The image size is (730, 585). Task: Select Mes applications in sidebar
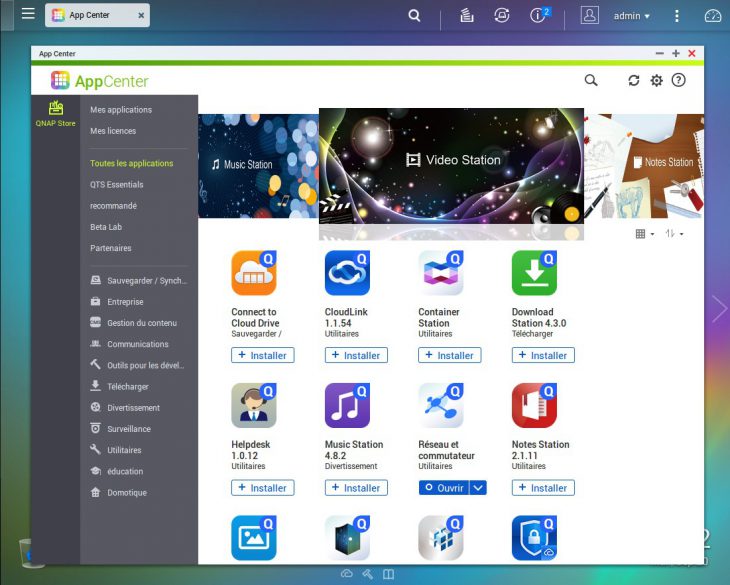(x=121, y=110)
